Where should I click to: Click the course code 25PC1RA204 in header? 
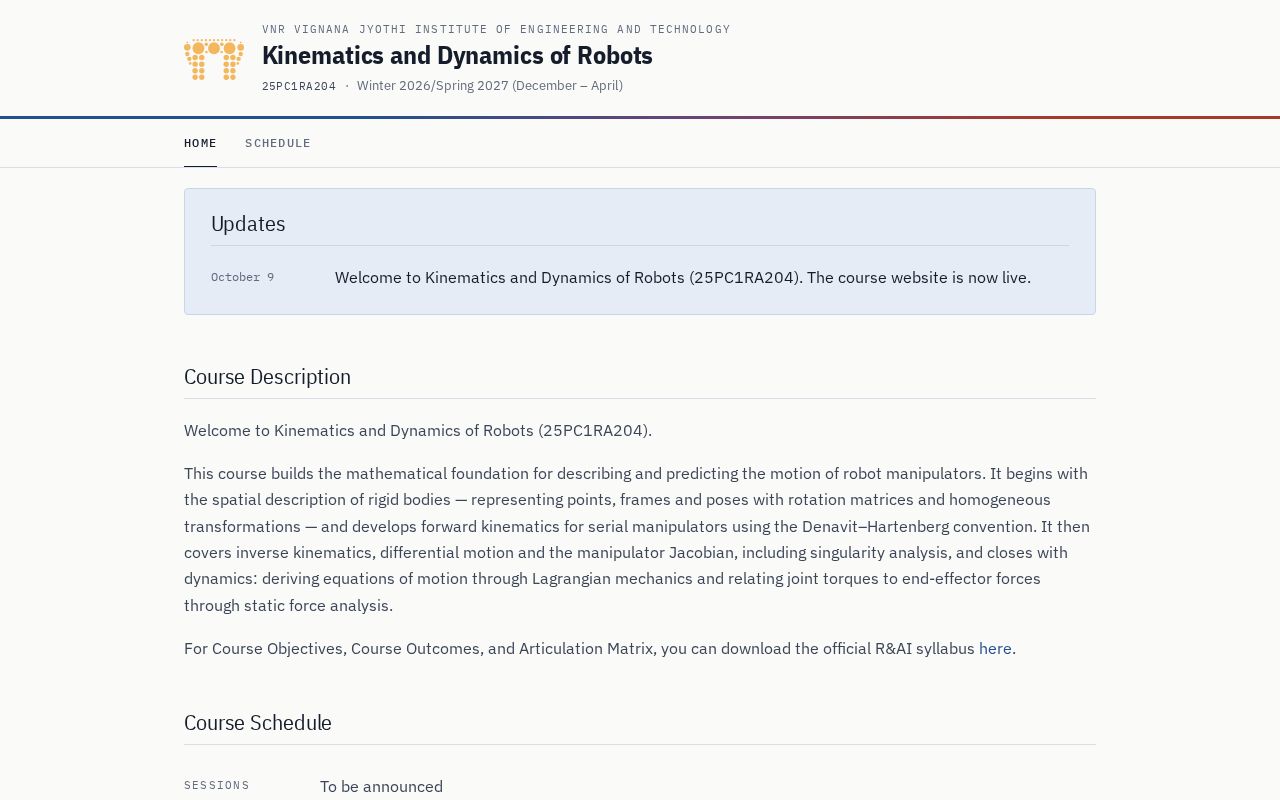click(299, 86)
